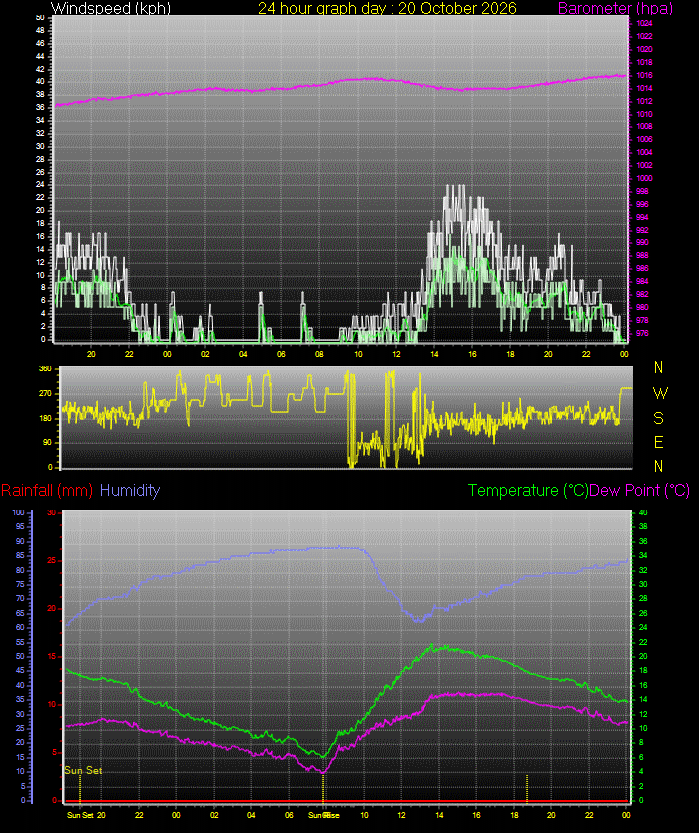
Task: Click the 24 windspeed axis value
Action: point(40,185)
